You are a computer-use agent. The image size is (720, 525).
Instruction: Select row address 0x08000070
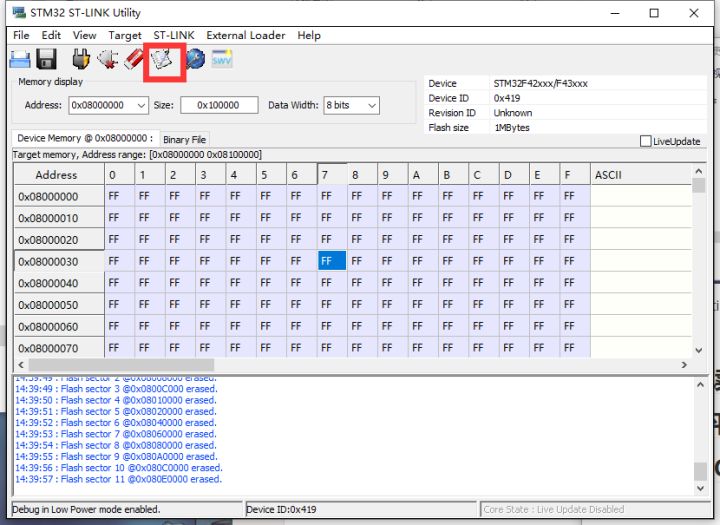(x=59, y=348)
